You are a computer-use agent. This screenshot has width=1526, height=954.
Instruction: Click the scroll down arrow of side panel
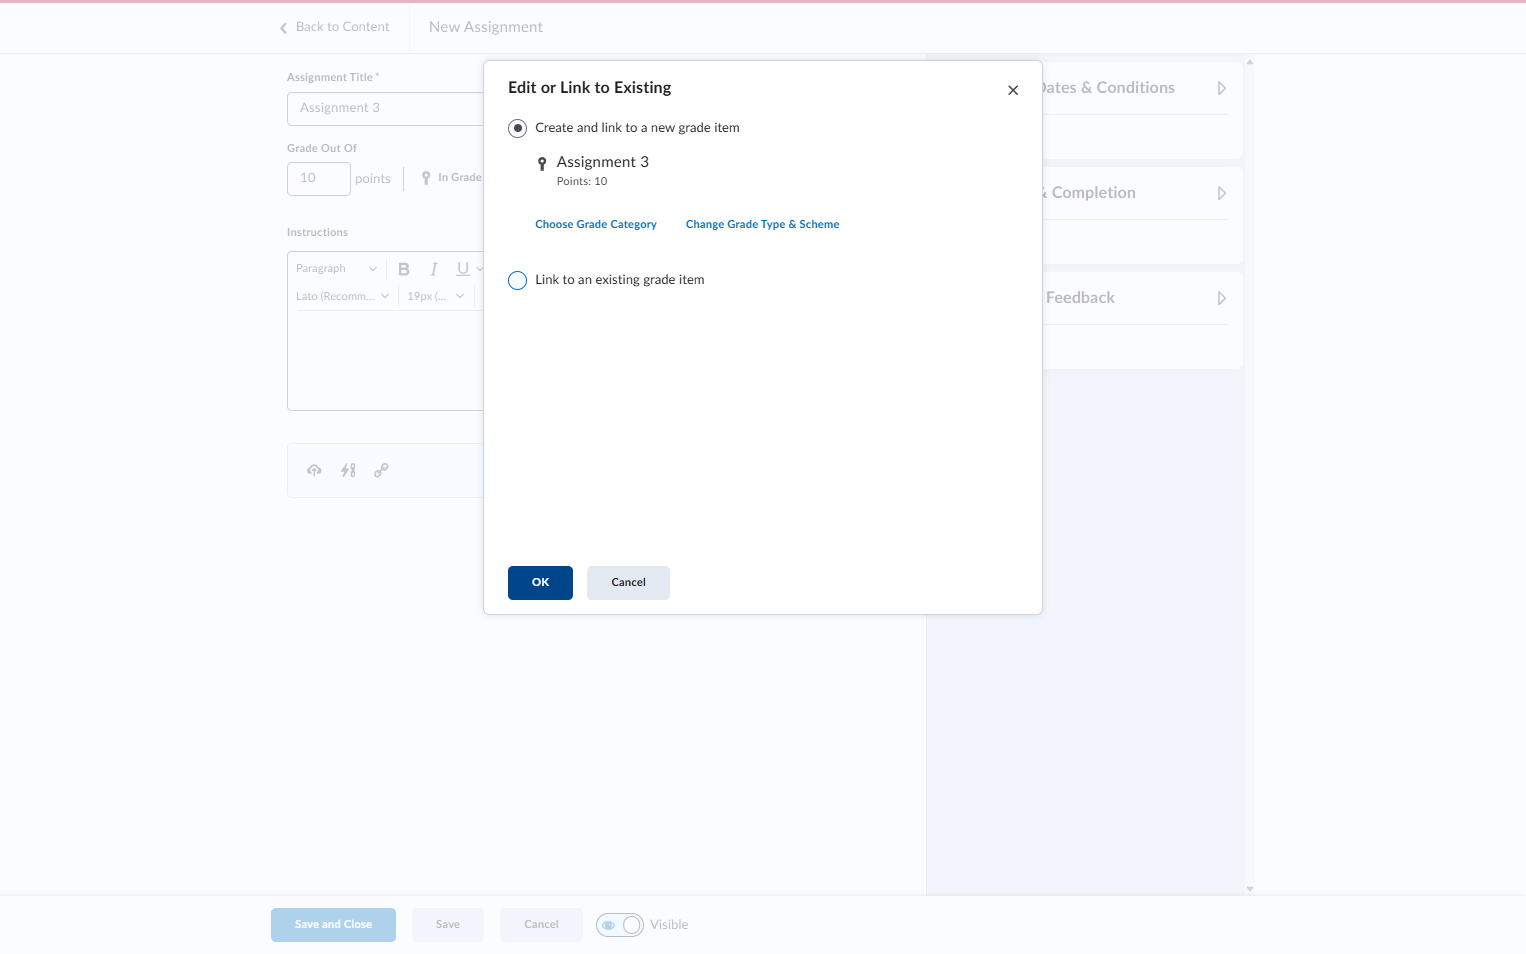pos(1250,889)
